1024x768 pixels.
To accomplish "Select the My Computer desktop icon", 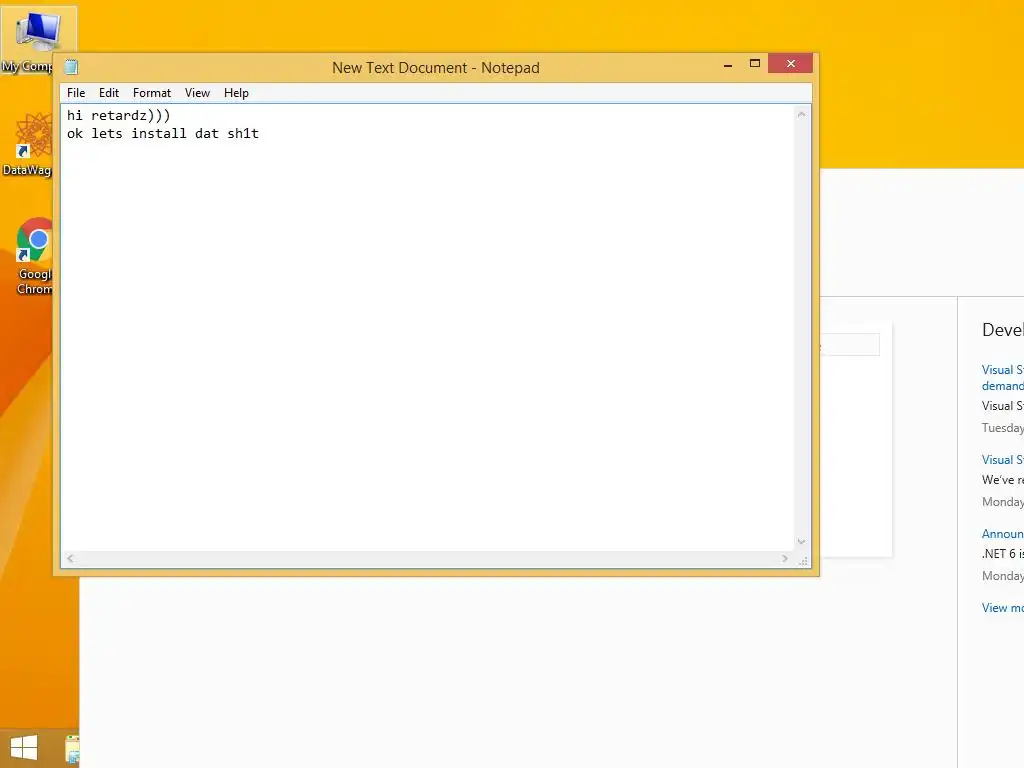I will click(x=27, y=41).
